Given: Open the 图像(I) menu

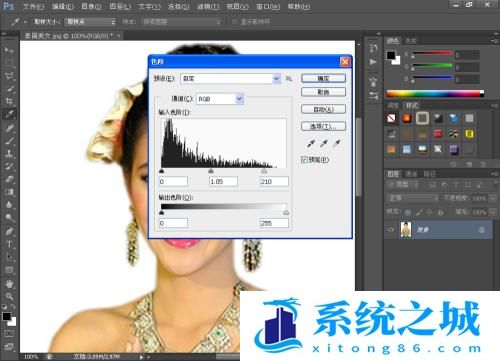Looking at the screenshot, I should (91, 6).
